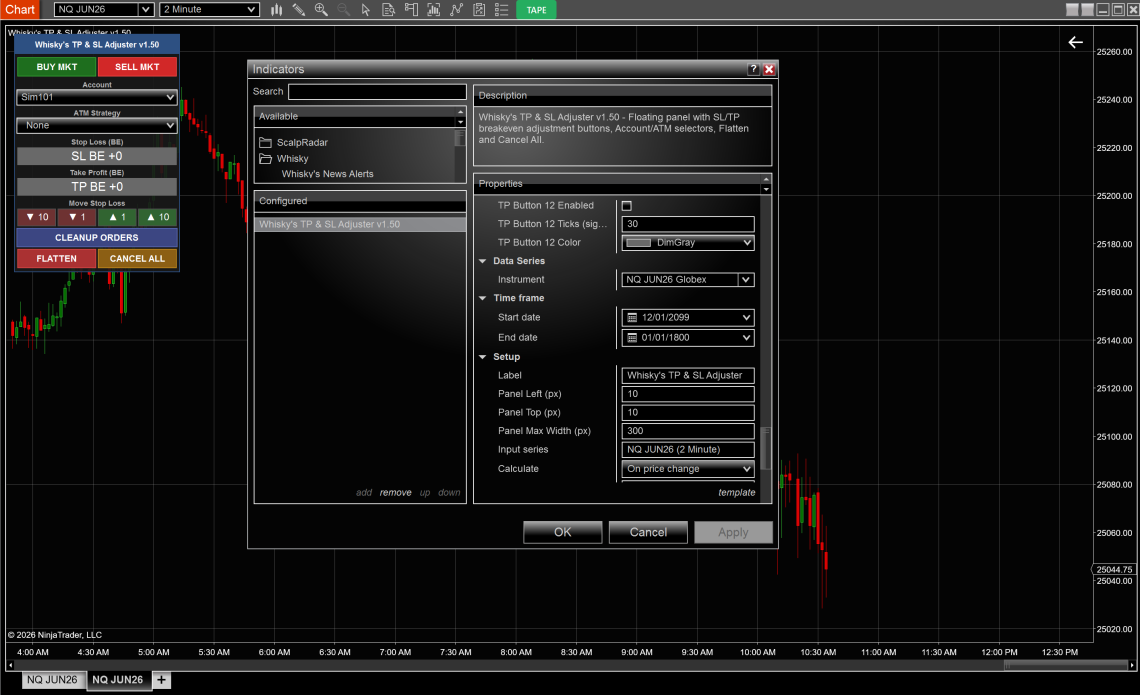The width and height of the screenshot is (1140, 695).
Task: Click the white back arrow on chart
Action: click(1075, 42)
